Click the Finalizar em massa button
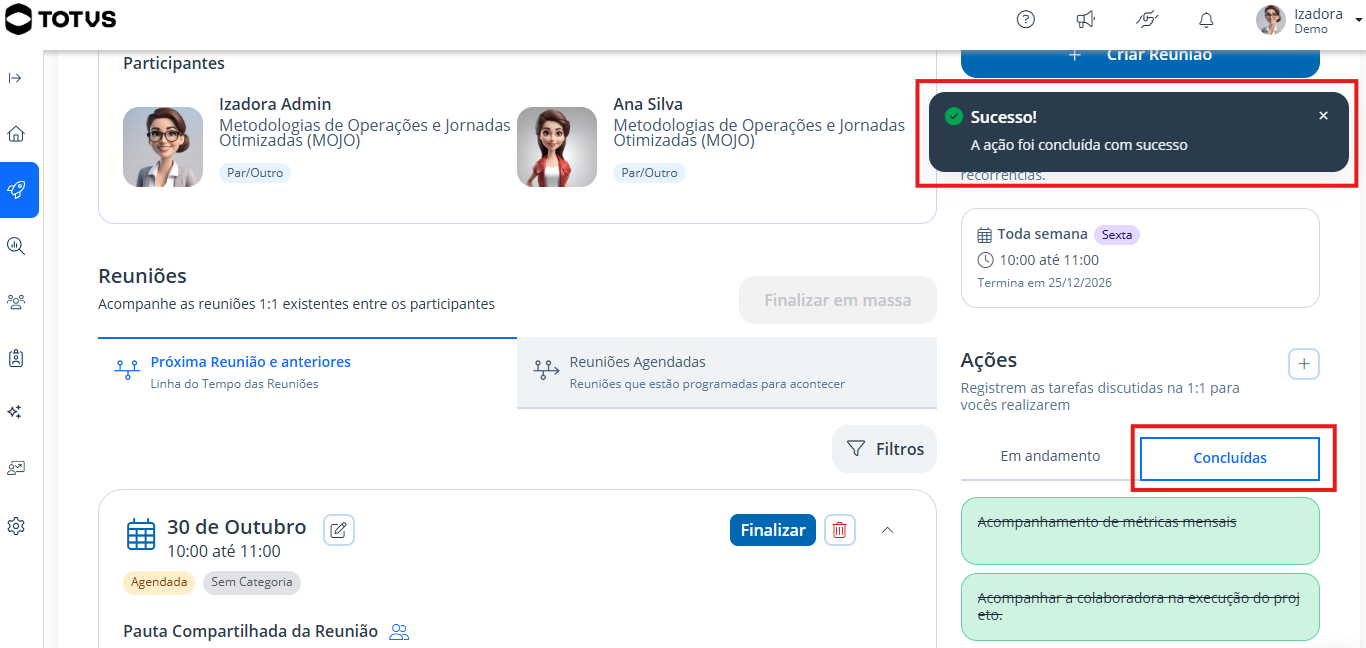This screenshot has height=648, width=1366. 838,300
